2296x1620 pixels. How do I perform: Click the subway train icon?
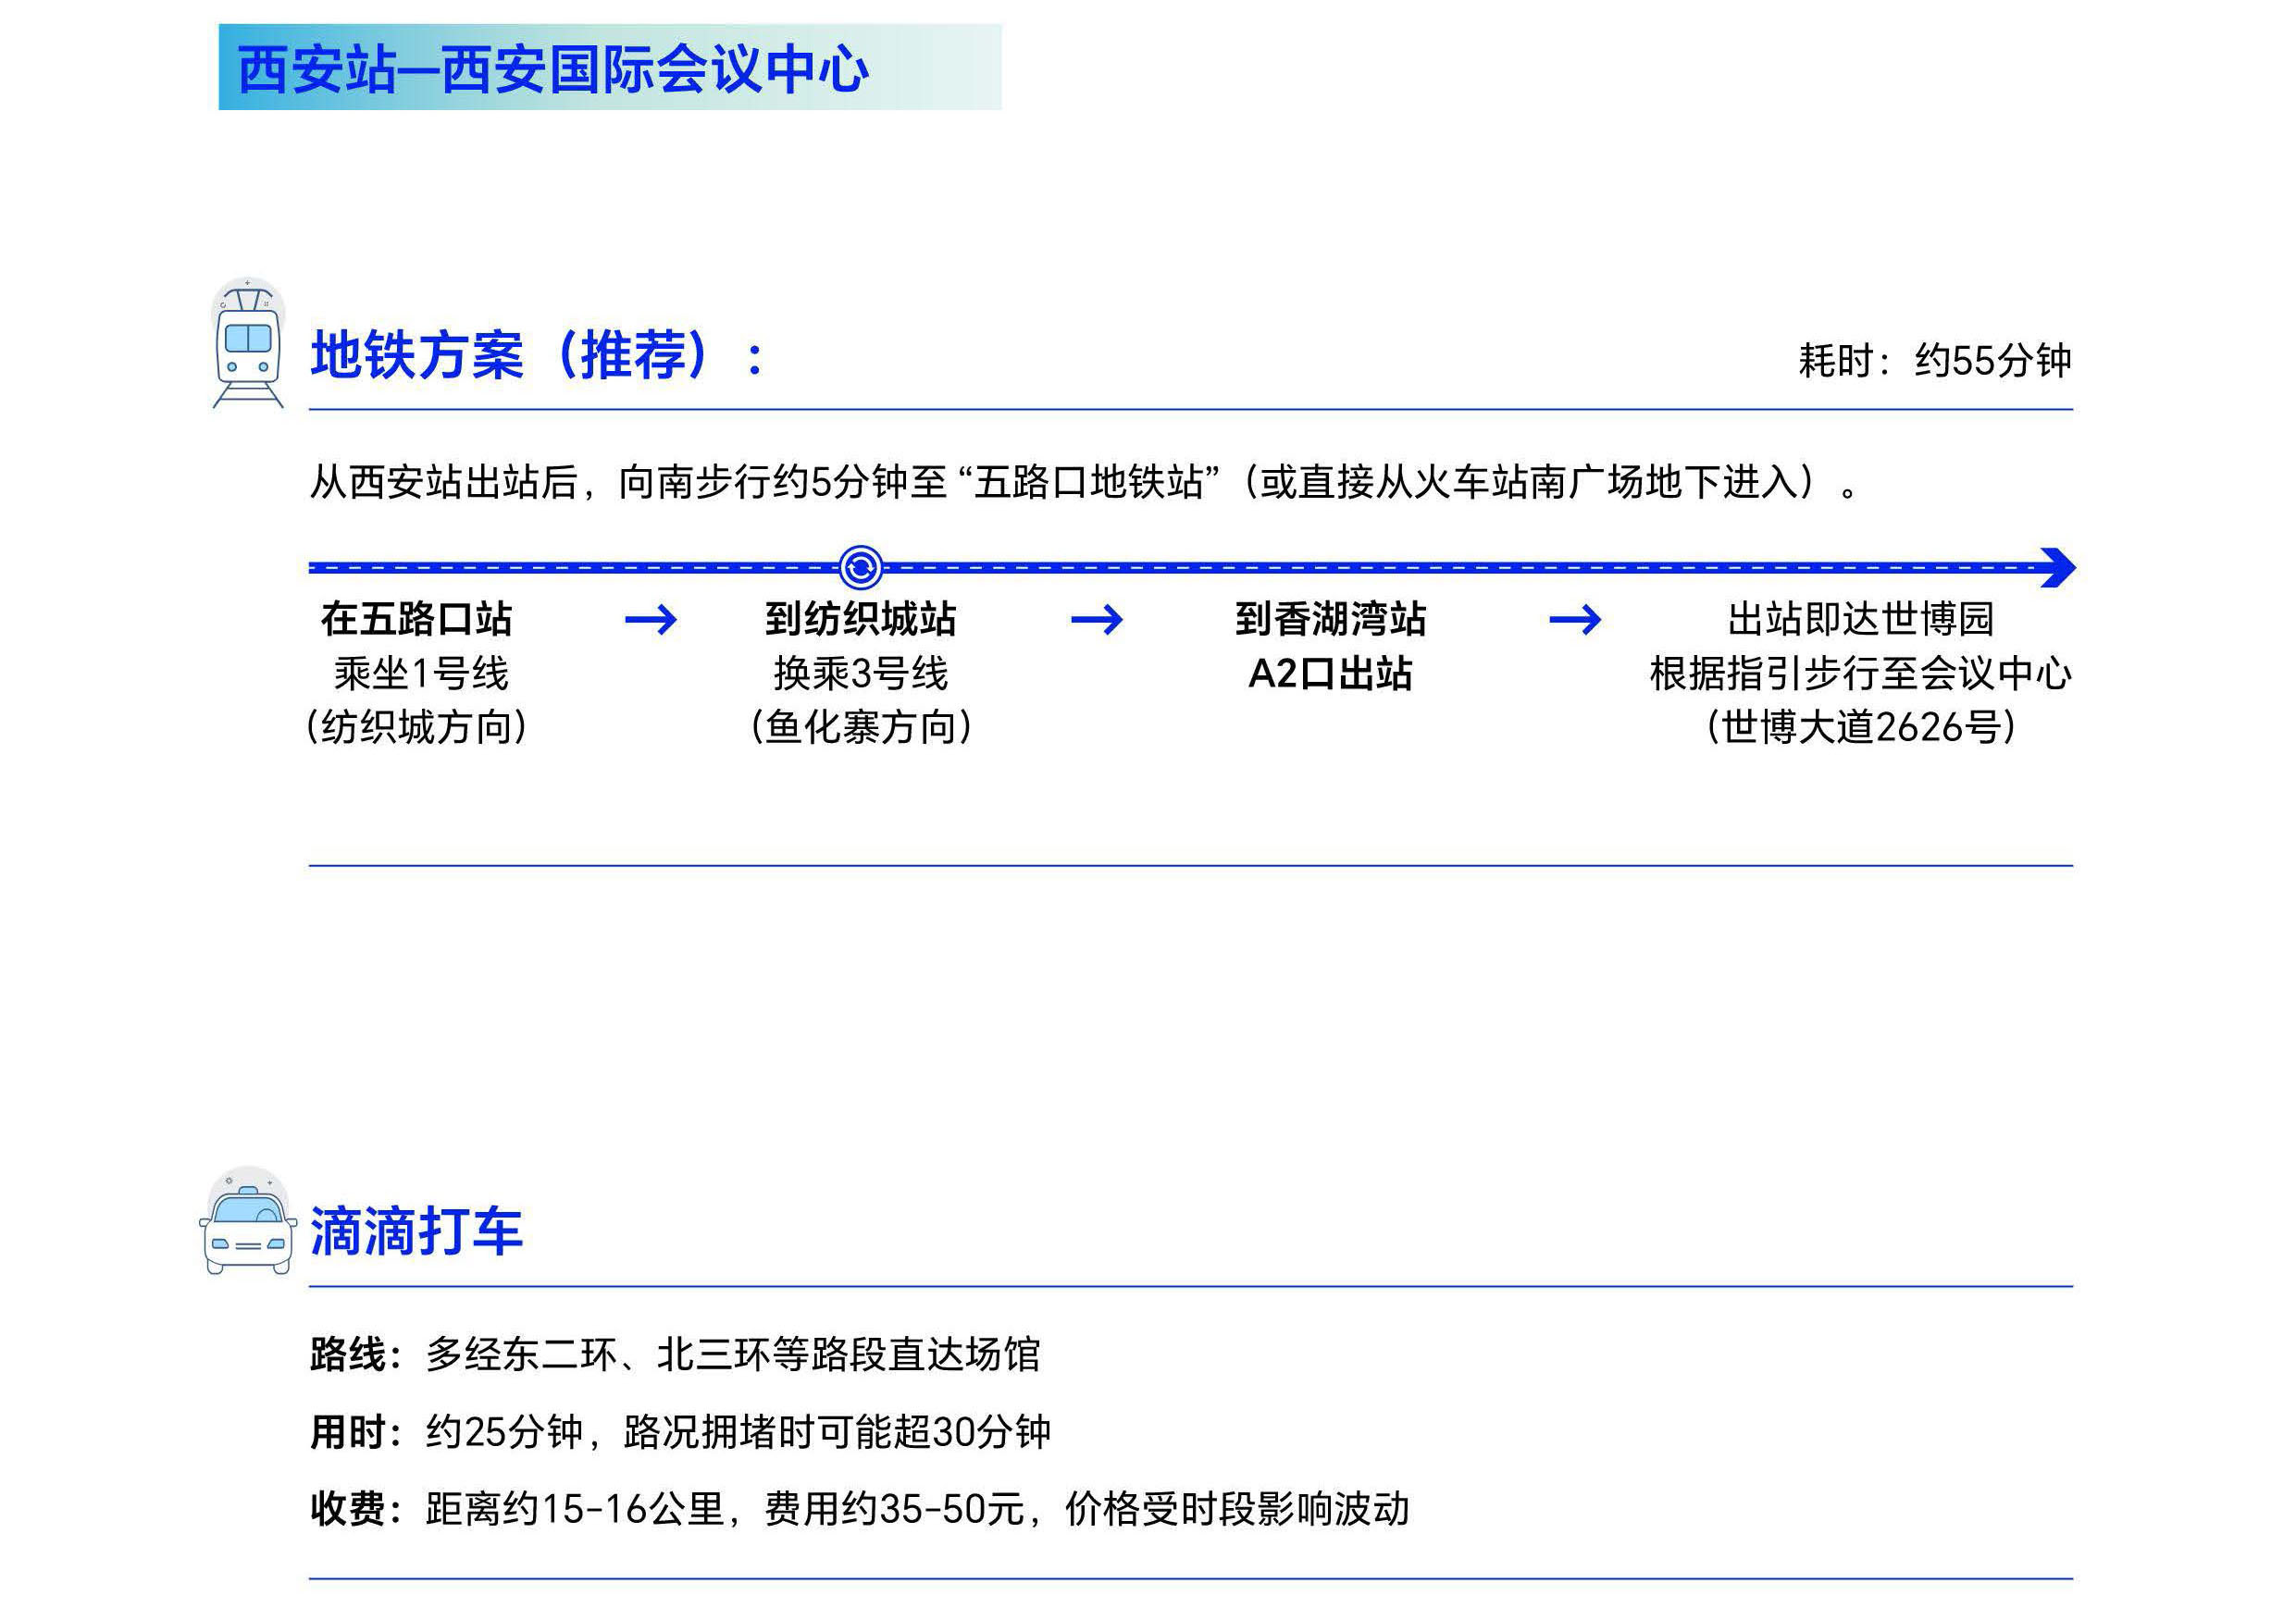pos(248,345)
